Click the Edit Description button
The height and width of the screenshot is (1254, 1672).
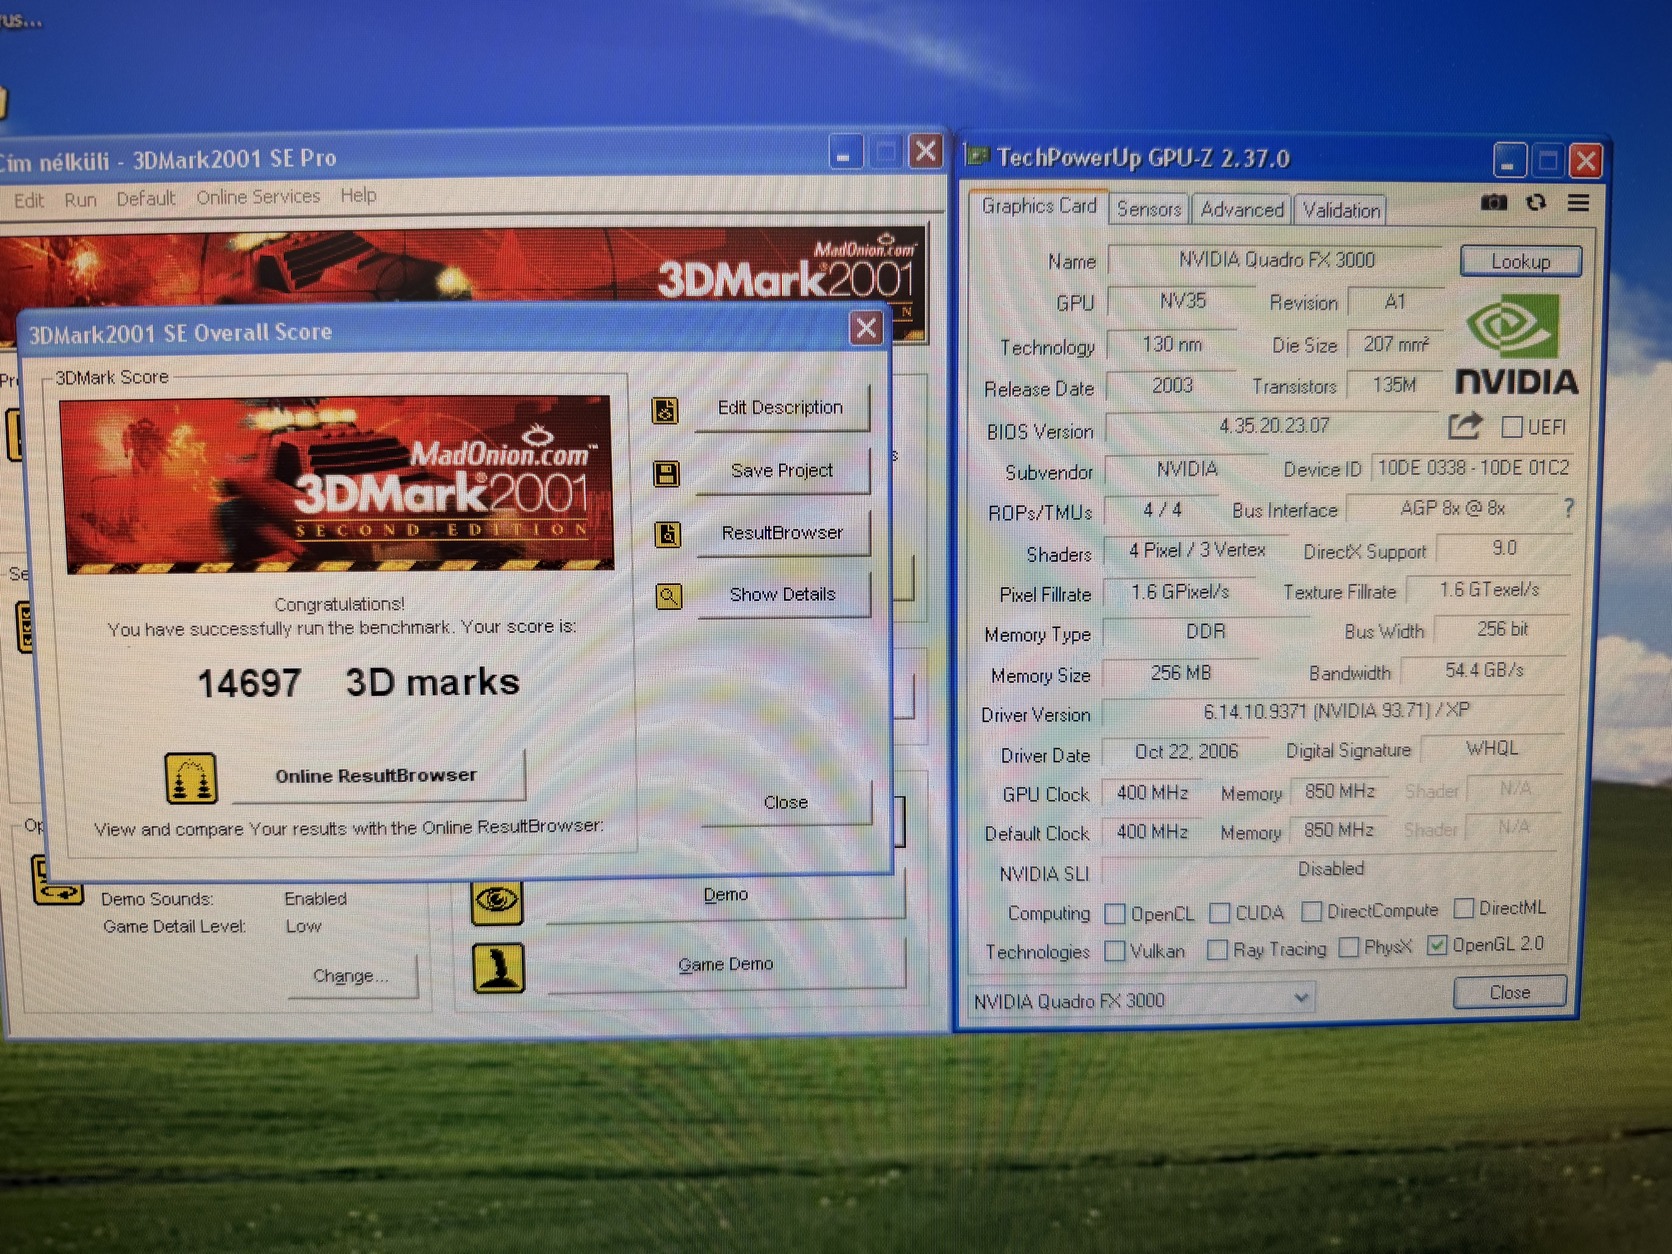coord(782,408)
